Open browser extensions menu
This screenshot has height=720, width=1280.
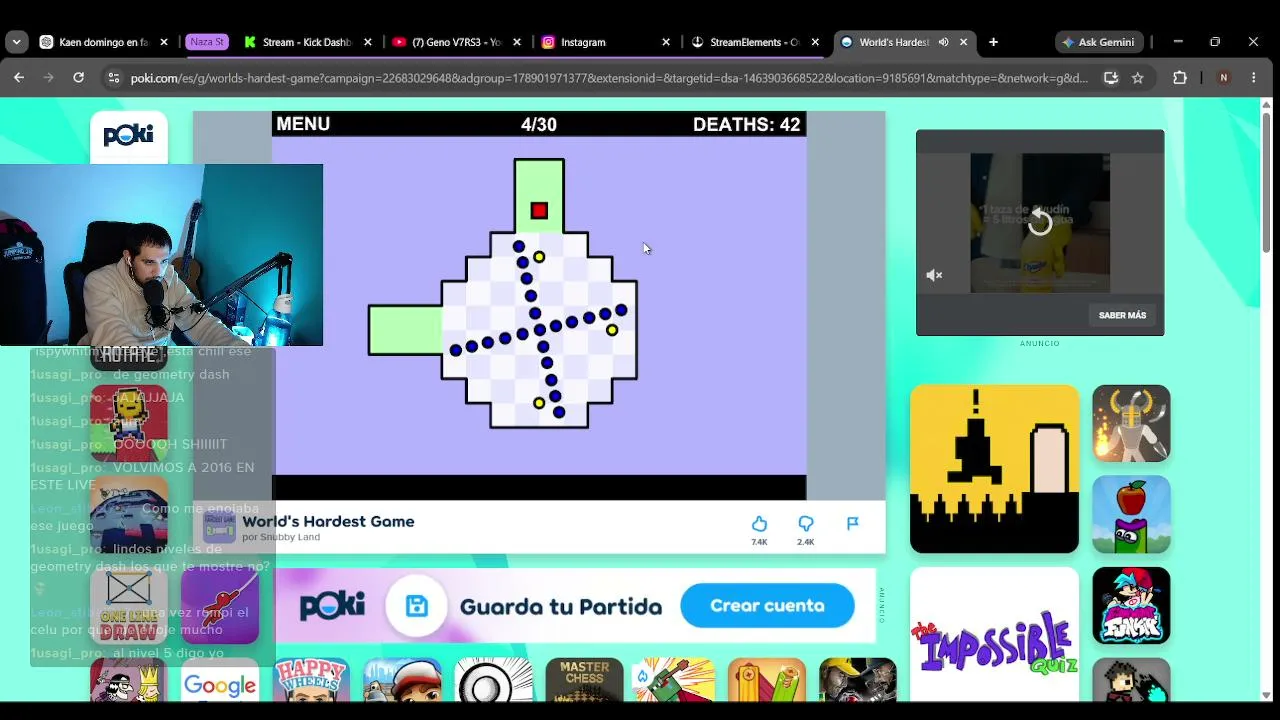click(x=1180, y=78)
